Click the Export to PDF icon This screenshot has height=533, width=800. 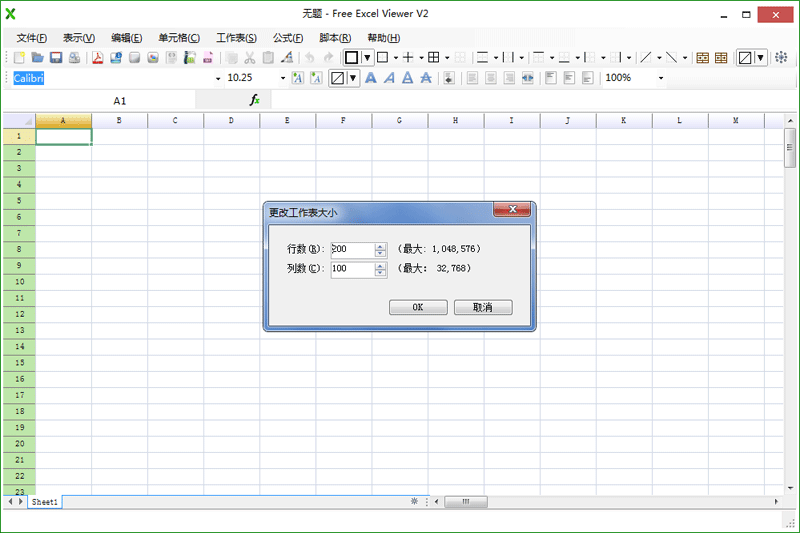97,58
